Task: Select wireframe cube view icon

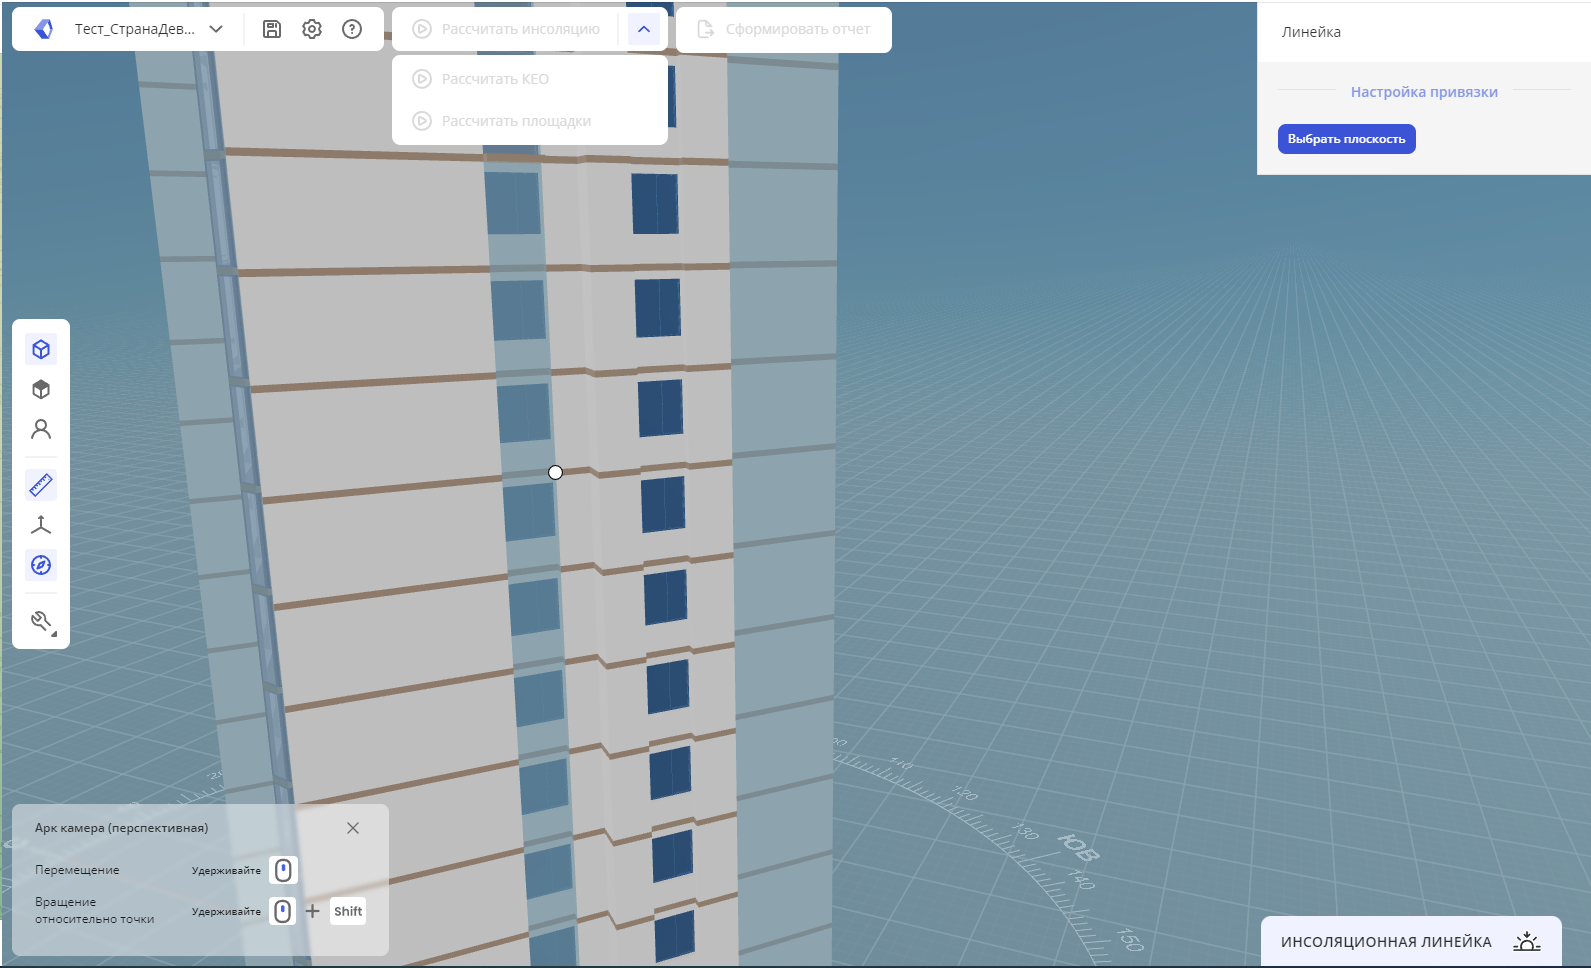Action: (x=41, y=349)
